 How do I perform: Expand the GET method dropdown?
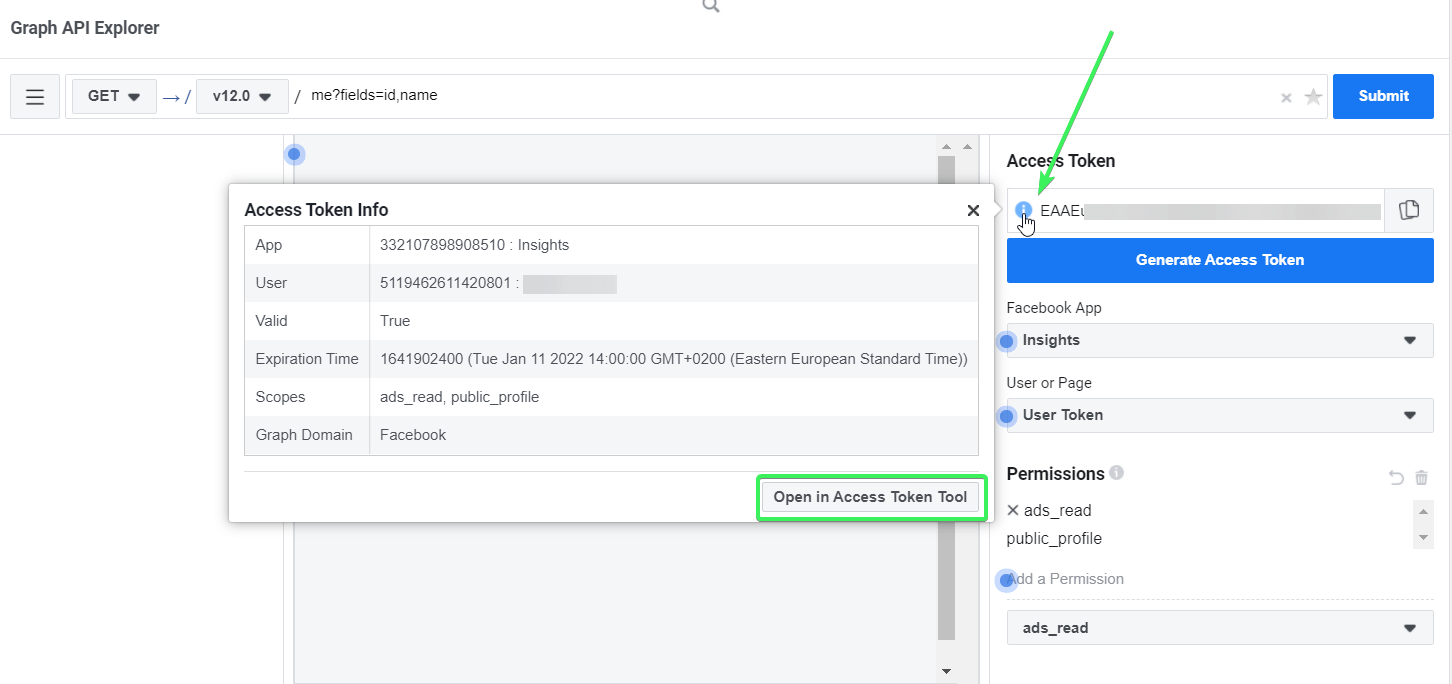tap(113, 96)
